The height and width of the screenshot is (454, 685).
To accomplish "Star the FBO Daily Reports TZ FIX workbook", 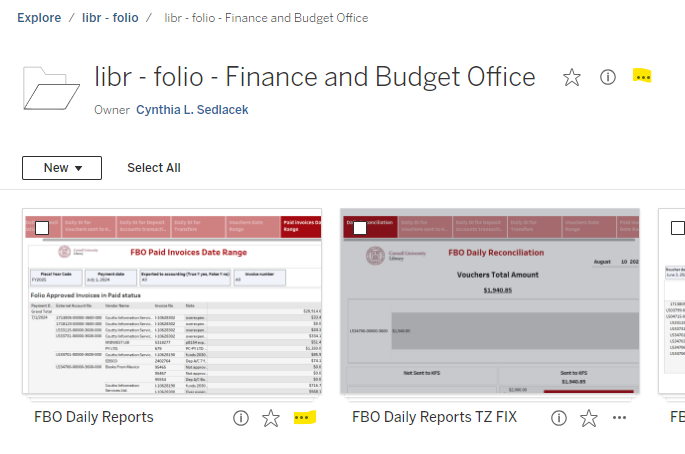I will (x=589, y=418).
